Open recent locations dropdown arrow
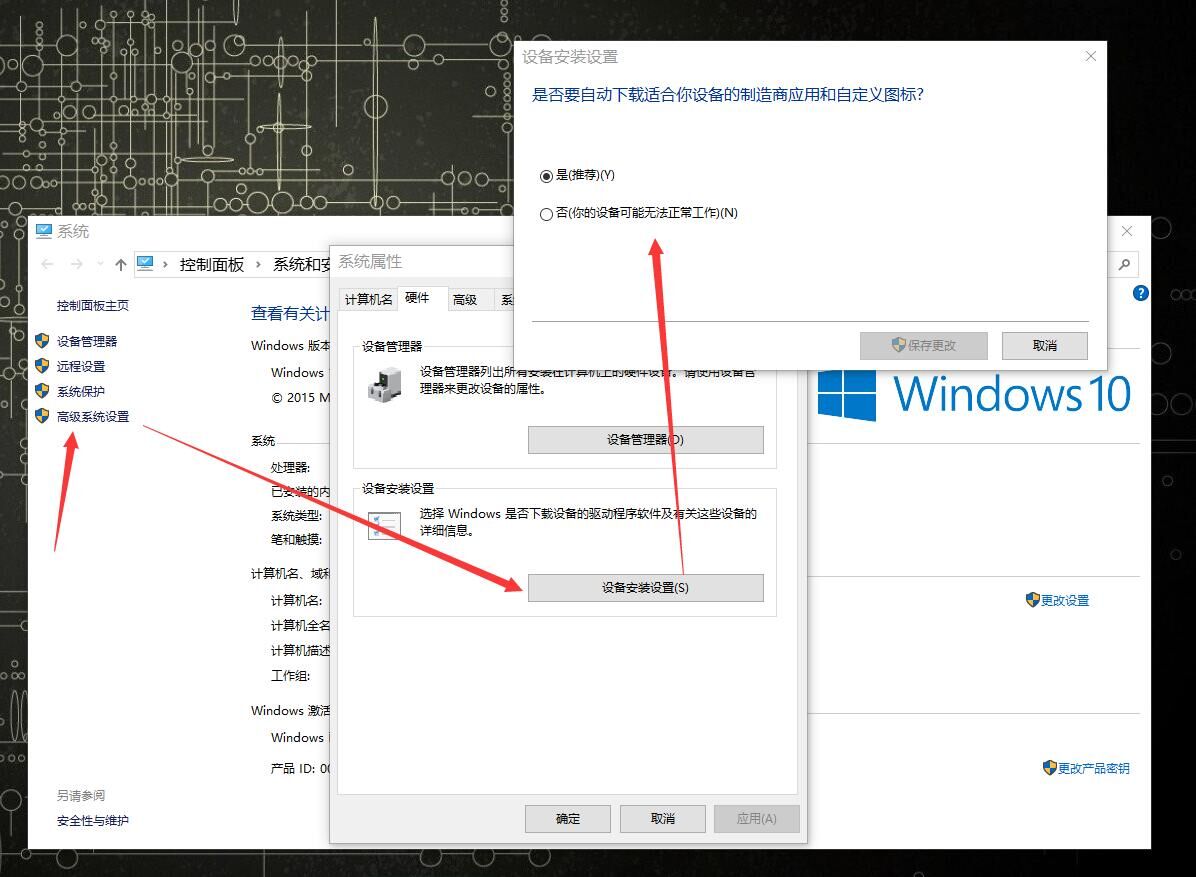1196x877 pixels. pos(100,265)
